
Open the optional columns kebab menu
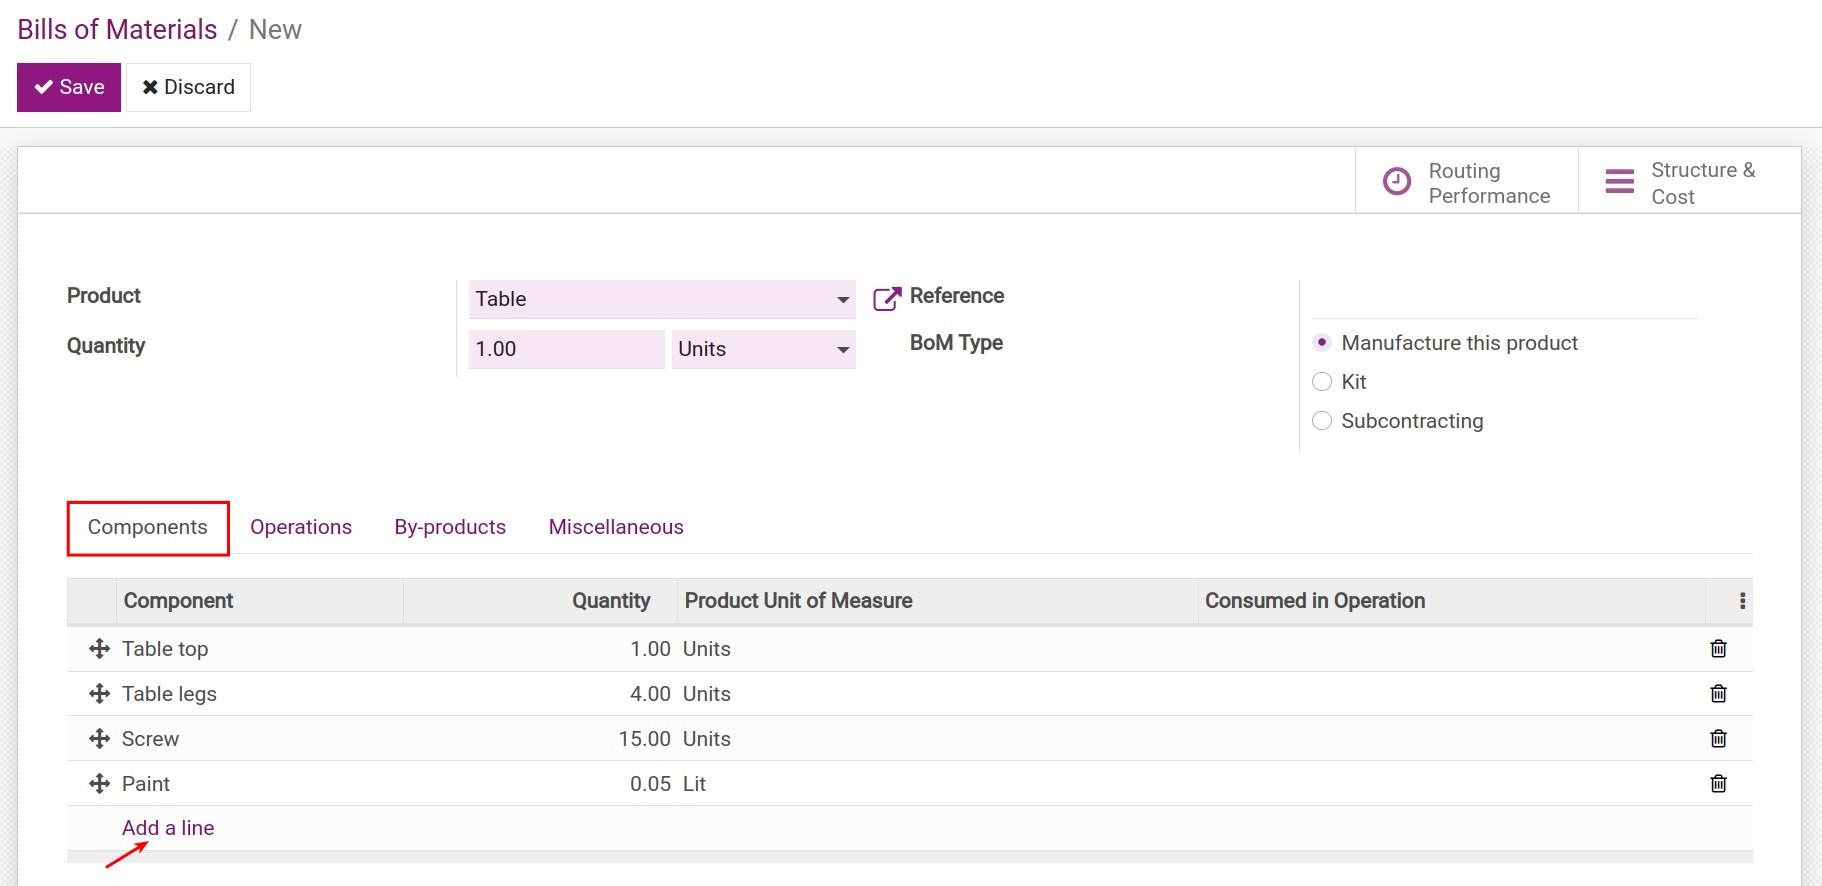[1742, 601]
